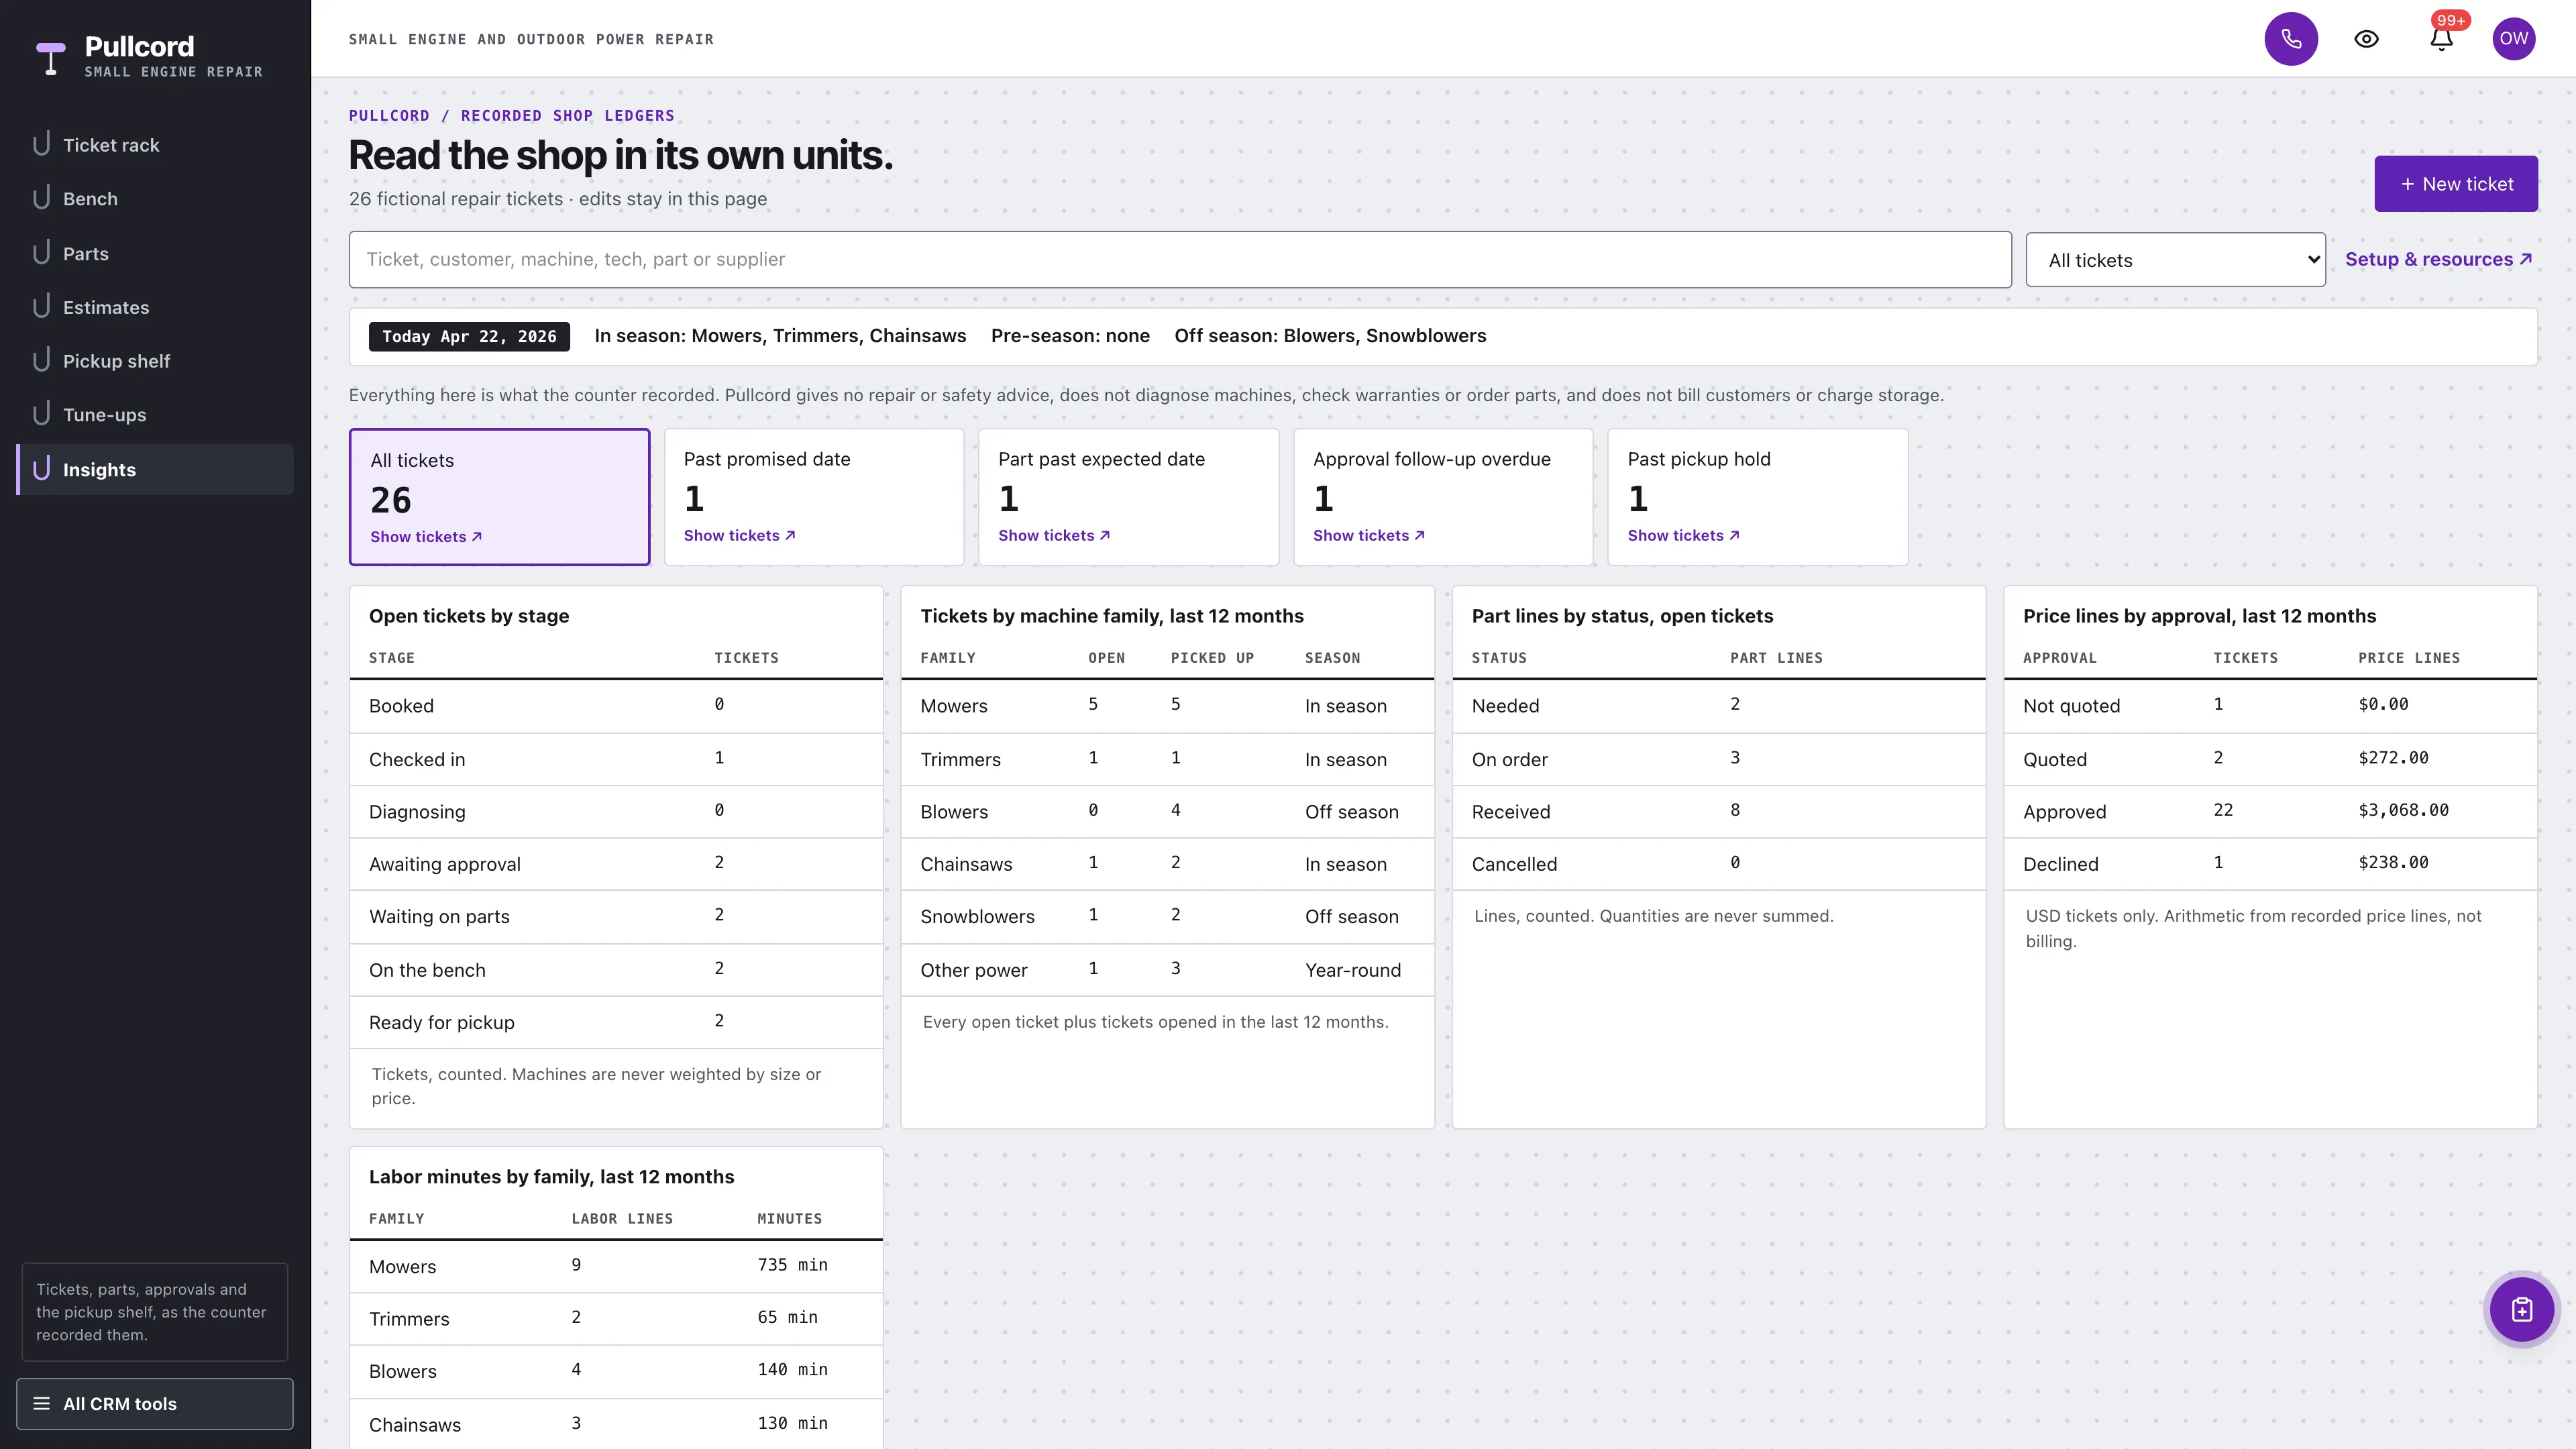Show tickets in the All tickets card
Viewport: 2576px width, 1449px height.
(426, 536)
